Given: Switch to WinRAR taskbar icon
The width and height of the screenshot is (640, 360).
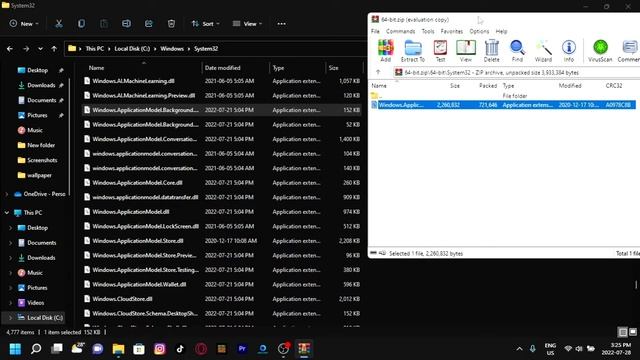Looking at the screenshot, I should point(304,349).
